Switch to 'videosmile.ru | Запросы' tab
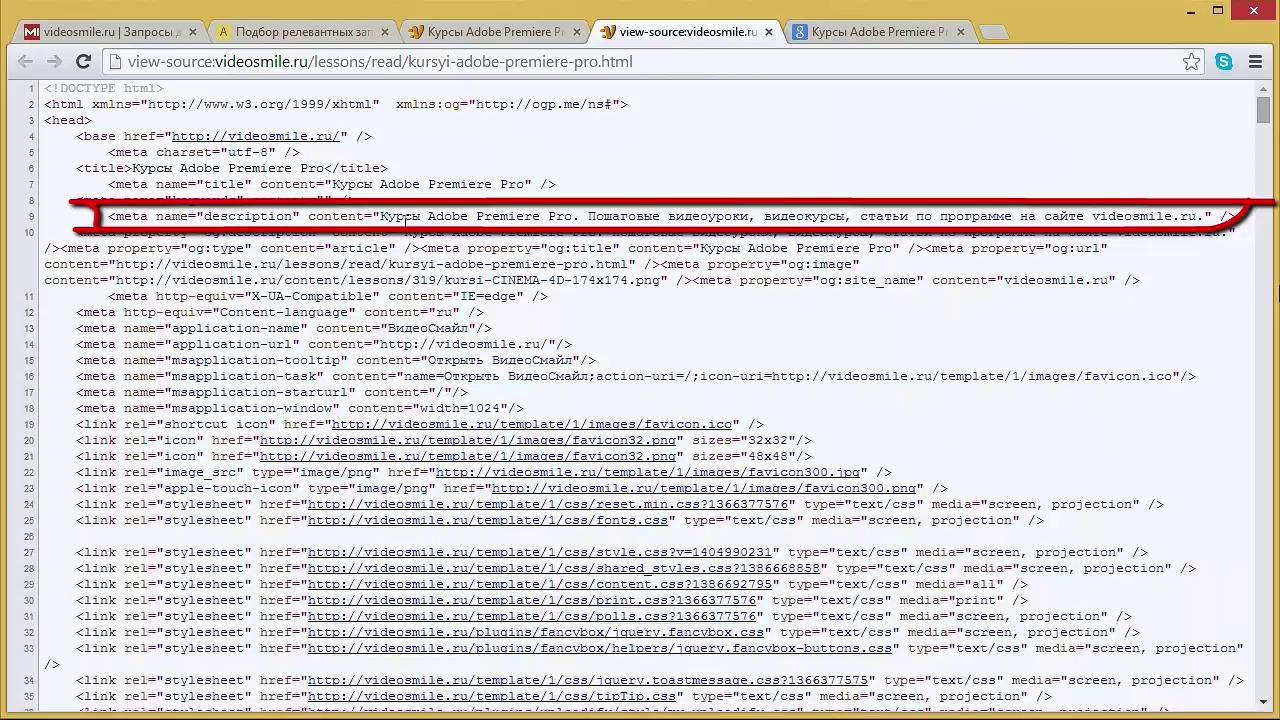This screenshot has height=720, width=1280. pos(100,32)
